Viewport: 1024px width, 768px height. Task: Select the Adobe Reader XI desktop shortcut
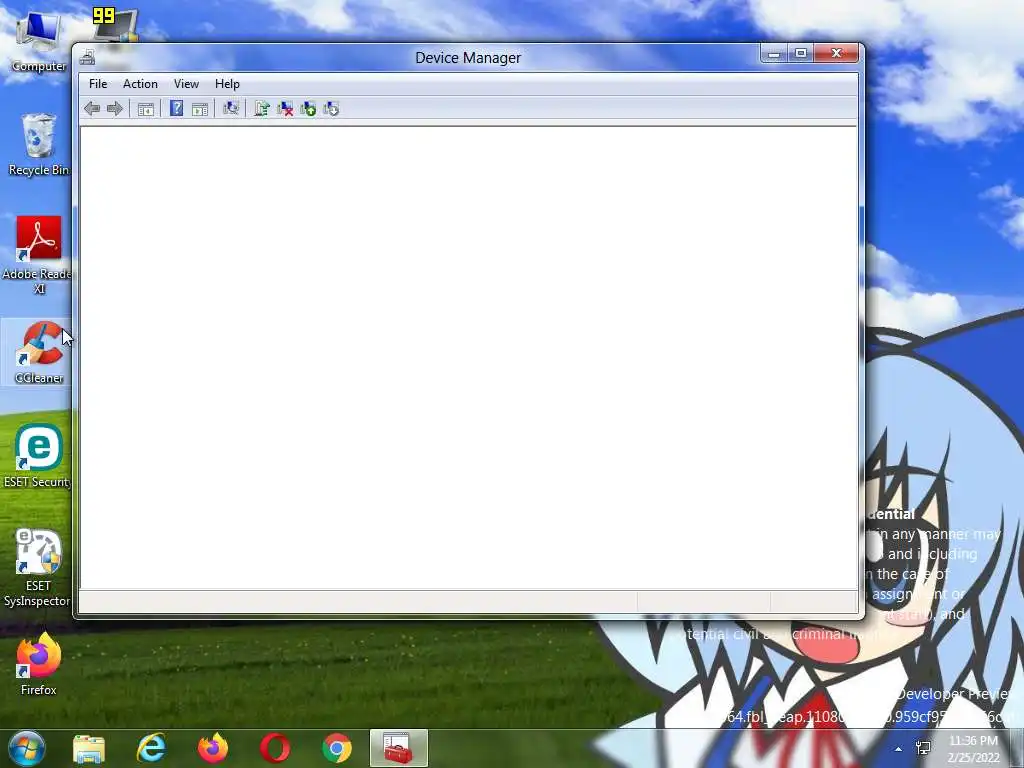[39, 255]
